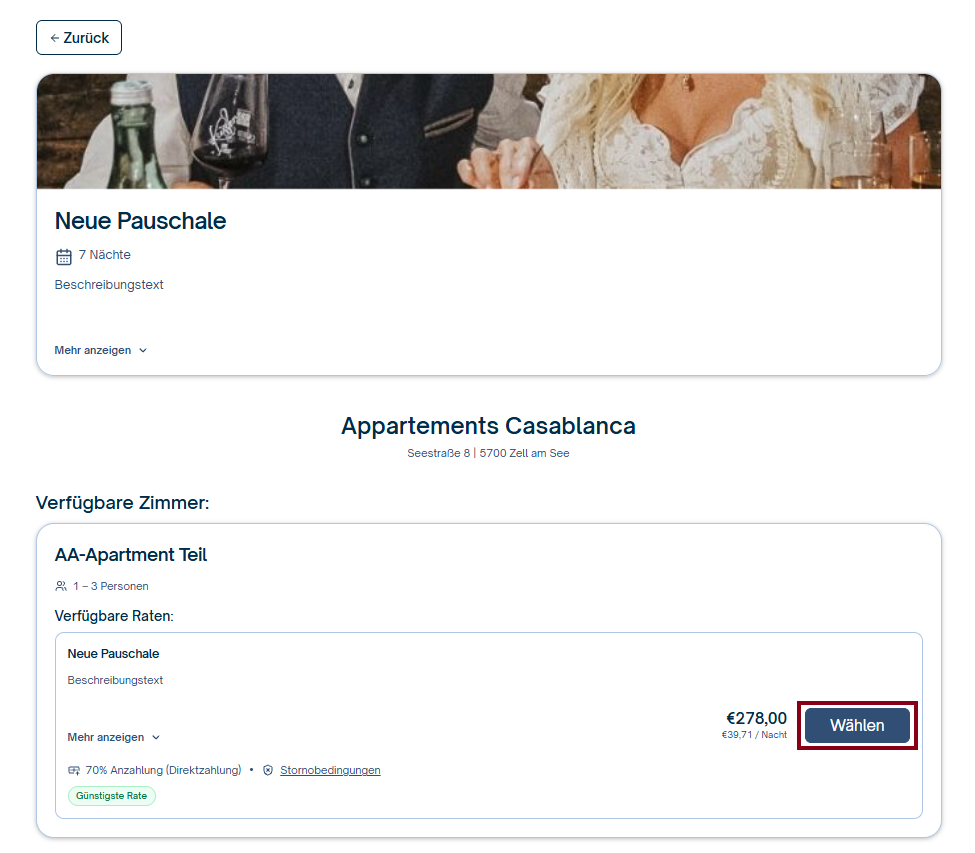The height and width of the screenshot is (853, 975).
Task: Click the payment icon beside 70% Anzahlung
Action: pos(74,770)
